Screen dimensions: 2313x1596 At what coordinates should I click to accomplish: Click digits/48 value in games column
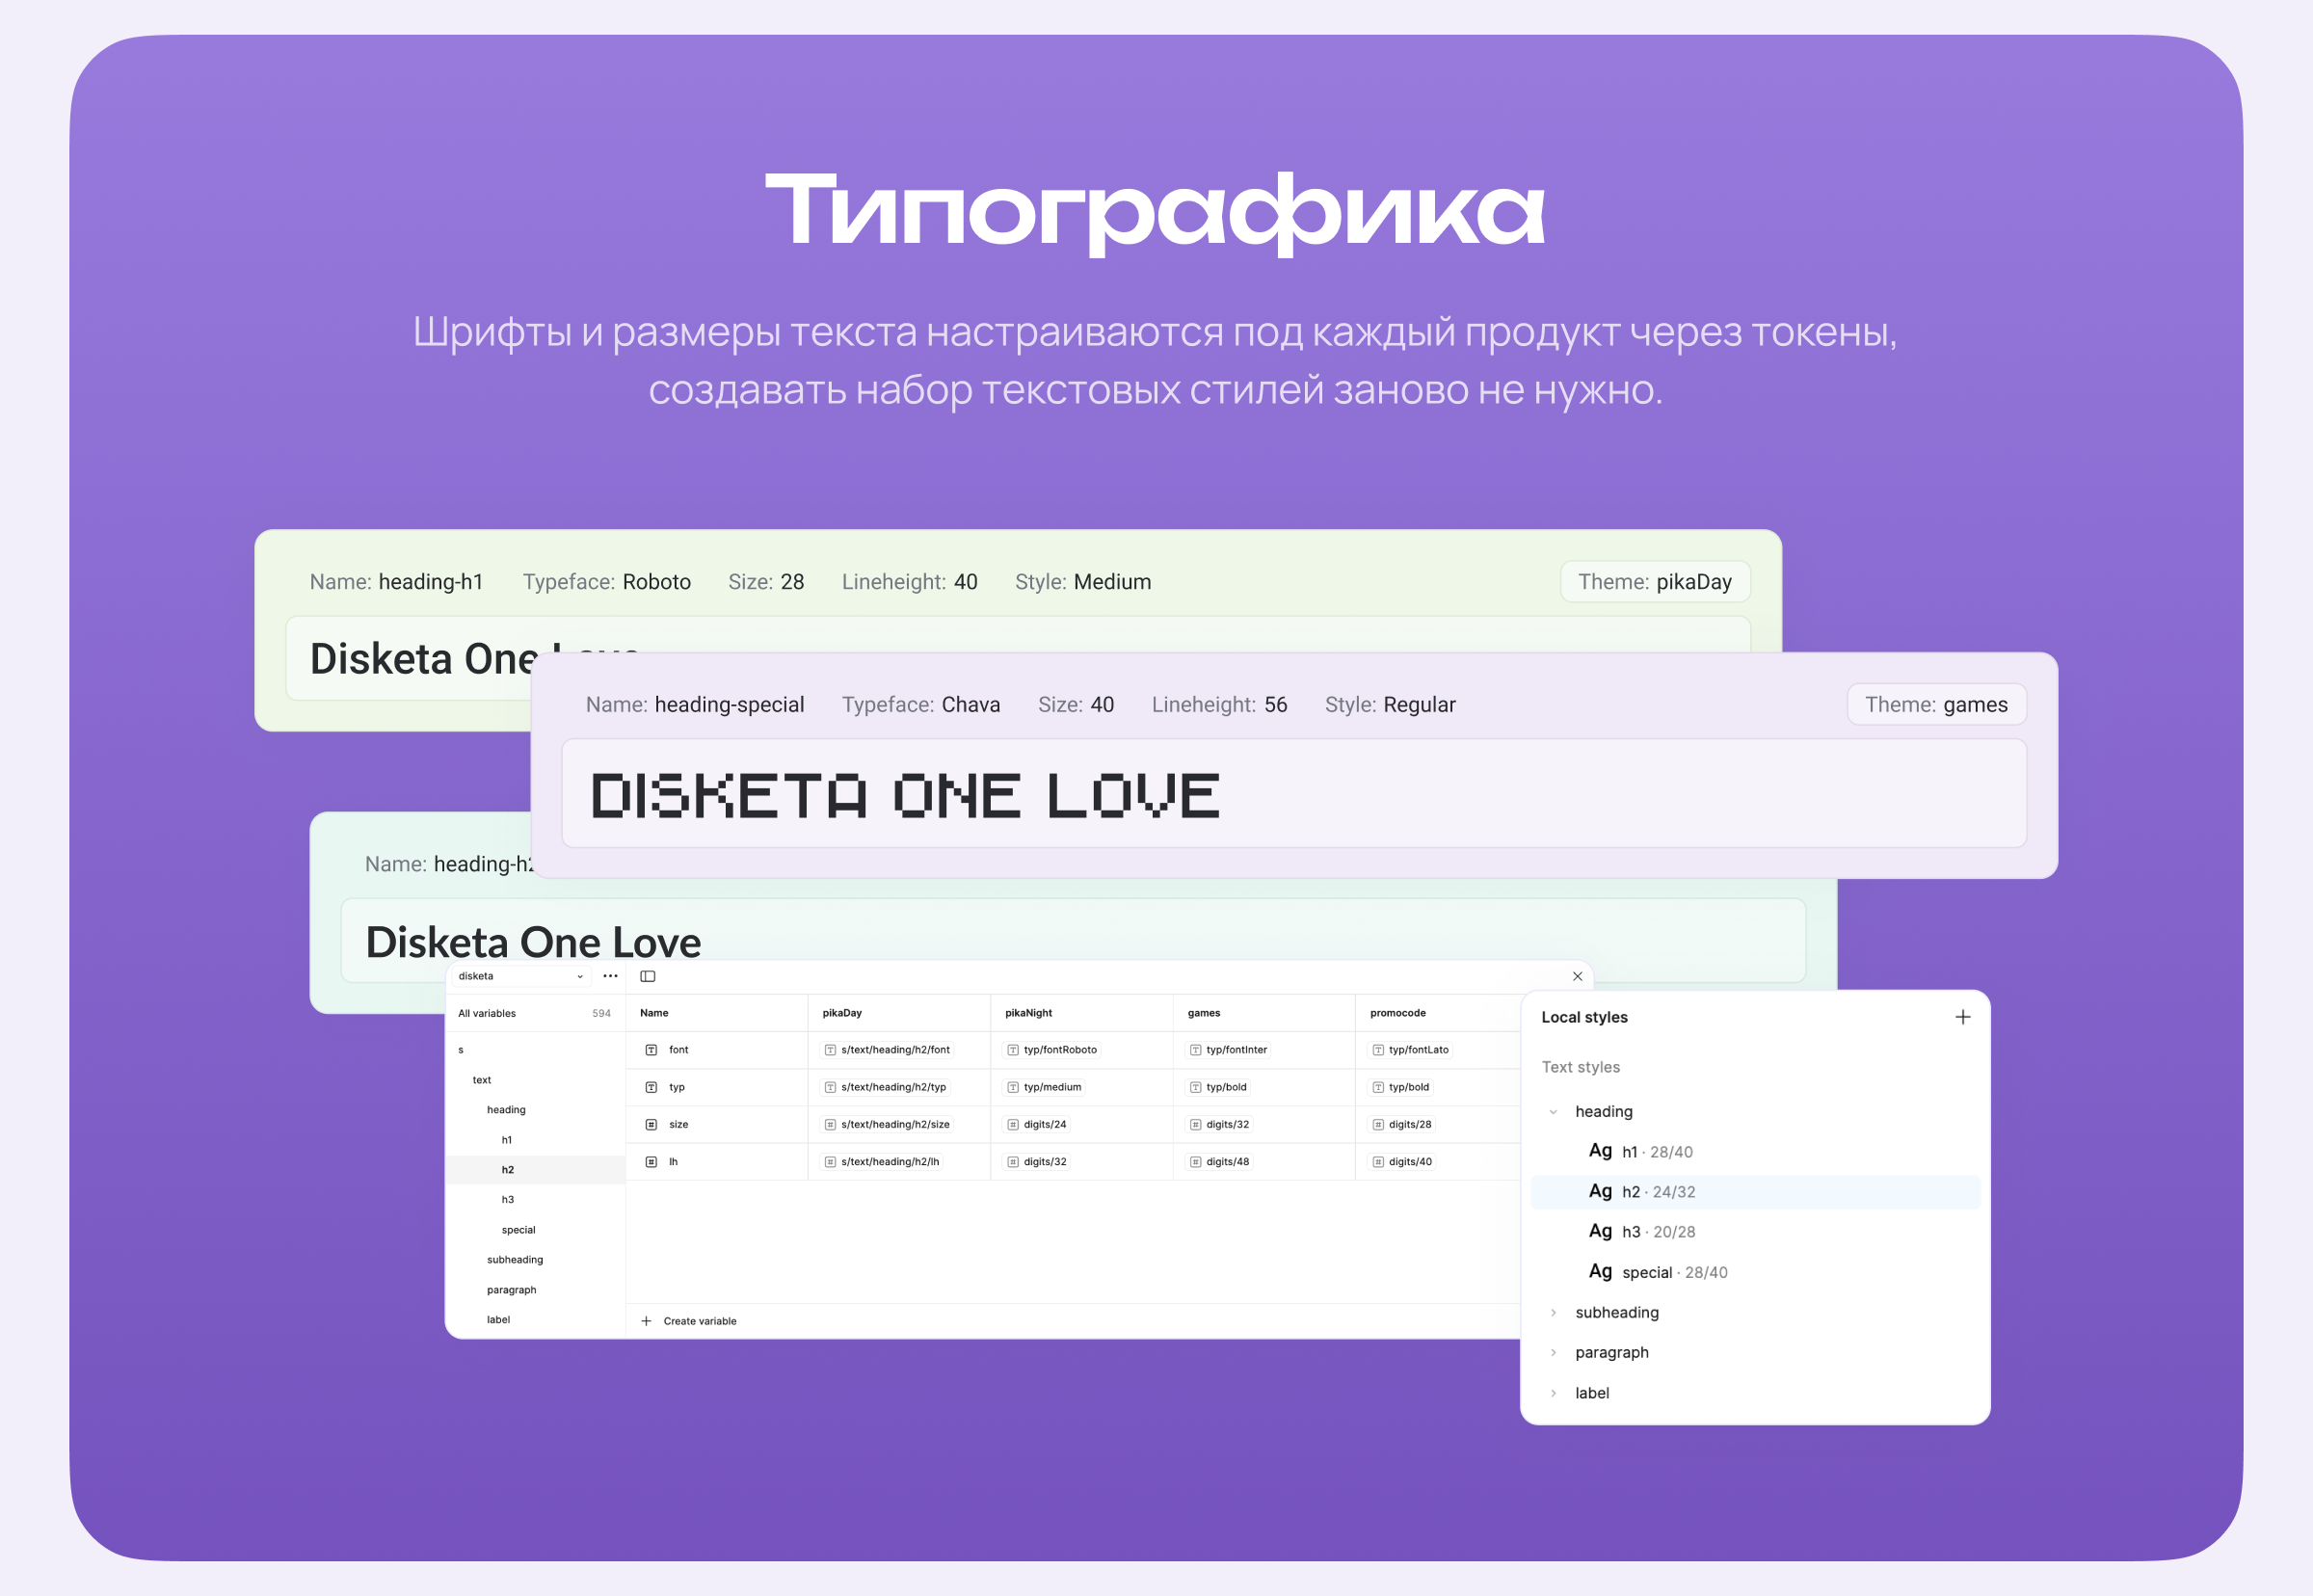pyautogui.click(x=1219, y=1162)
